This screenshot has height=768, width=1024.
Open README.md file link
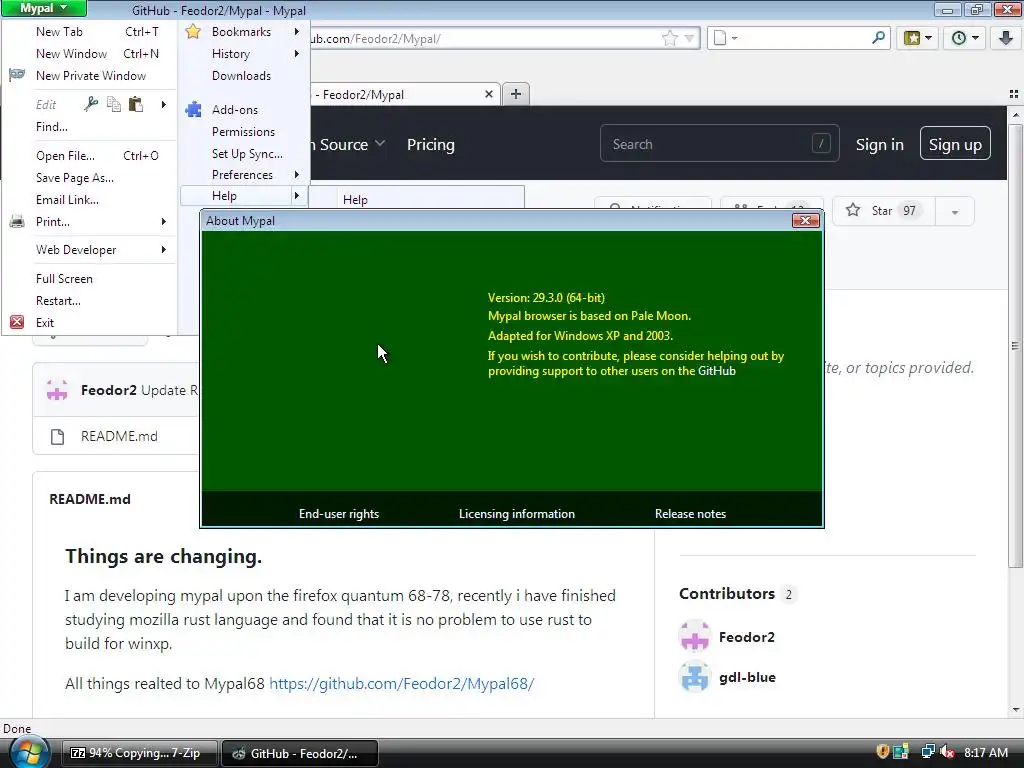click(x=119, y=436)
